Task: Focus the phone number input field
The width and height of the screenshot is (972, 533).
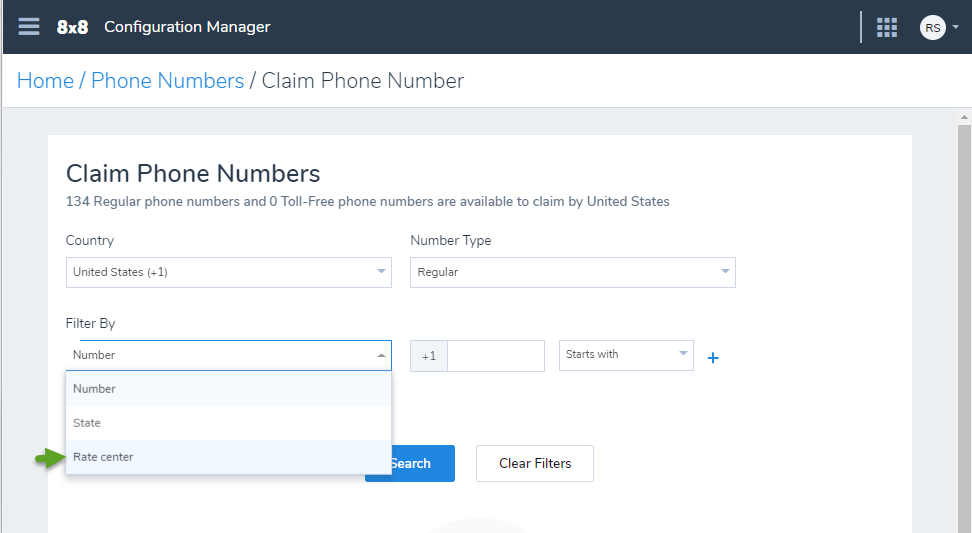Action: pyautogui.click(x=496, y=356)
